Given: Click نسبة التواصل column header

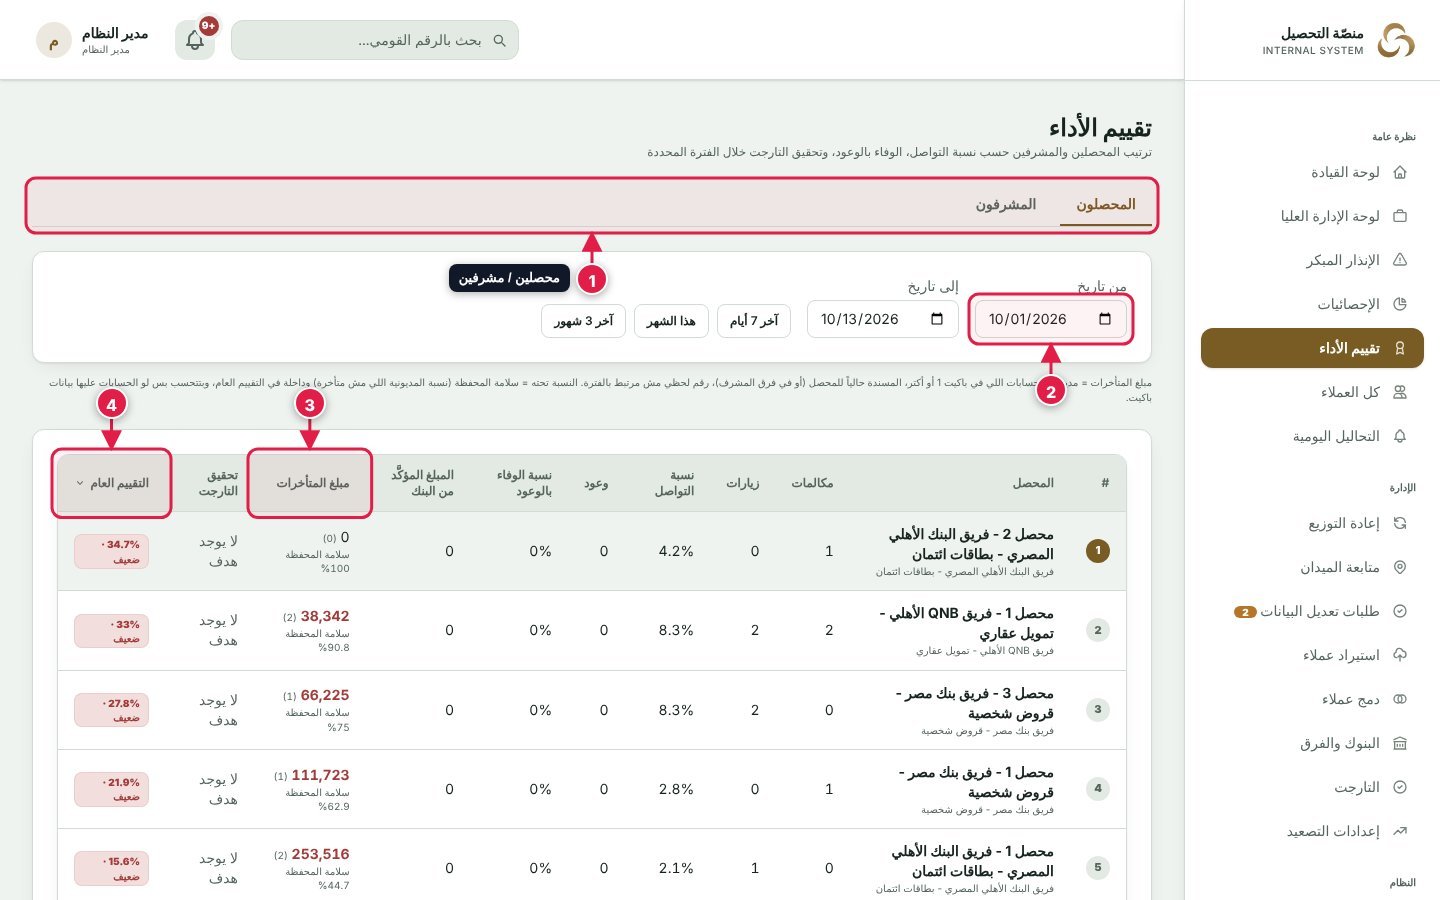Looking at the screenshot, I should tap(675, 484).
